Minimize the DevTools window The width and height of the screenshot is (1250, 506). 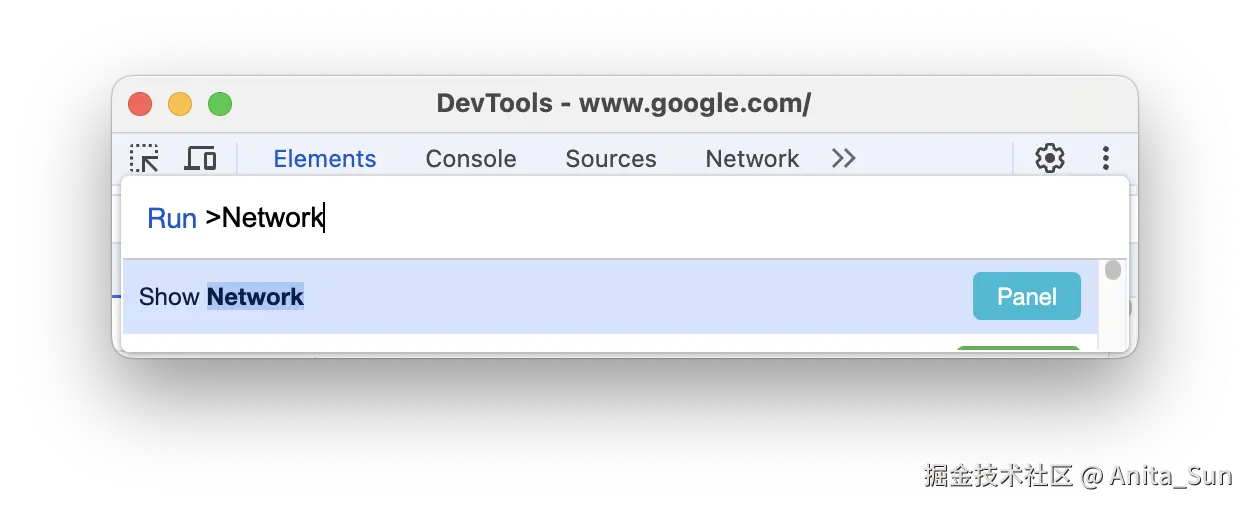pos(180,104)
